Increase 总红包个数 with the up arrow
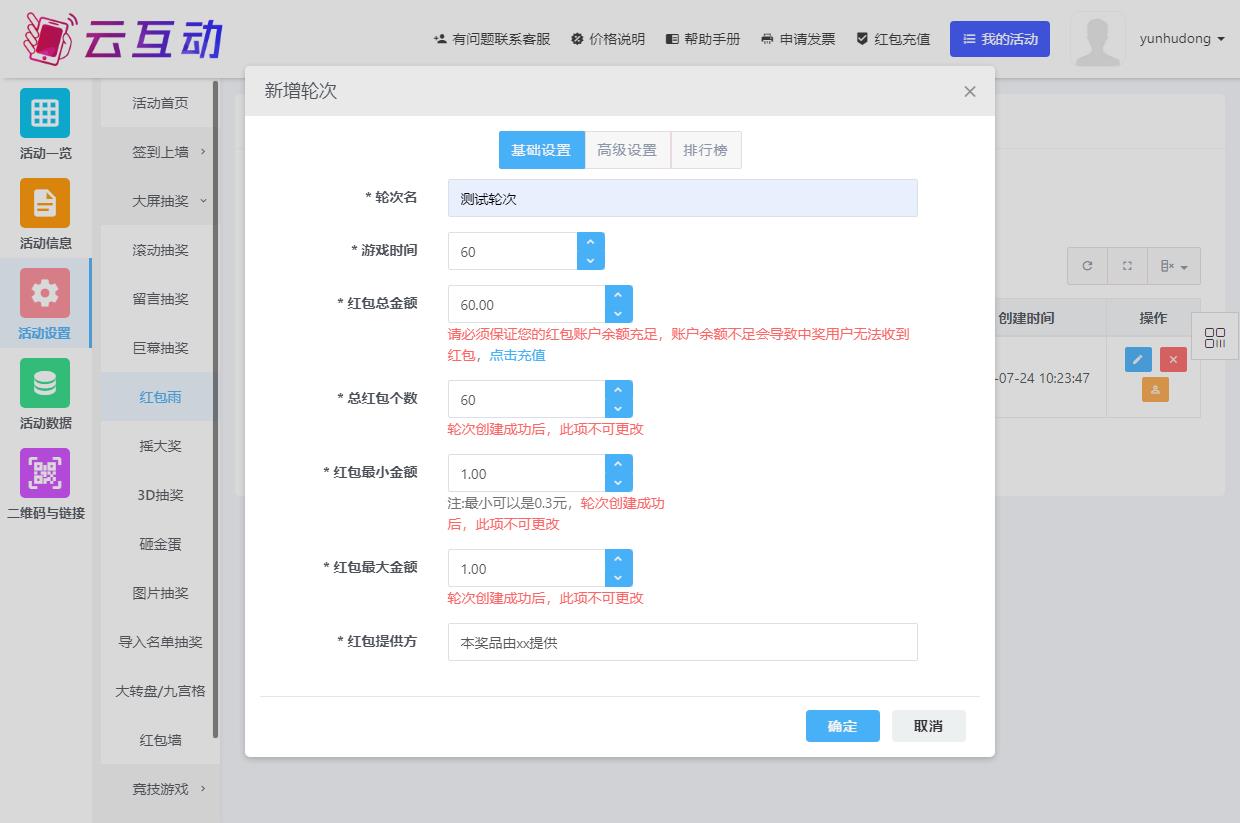The width and height of the screenshot is (1240, 823). 618,390
